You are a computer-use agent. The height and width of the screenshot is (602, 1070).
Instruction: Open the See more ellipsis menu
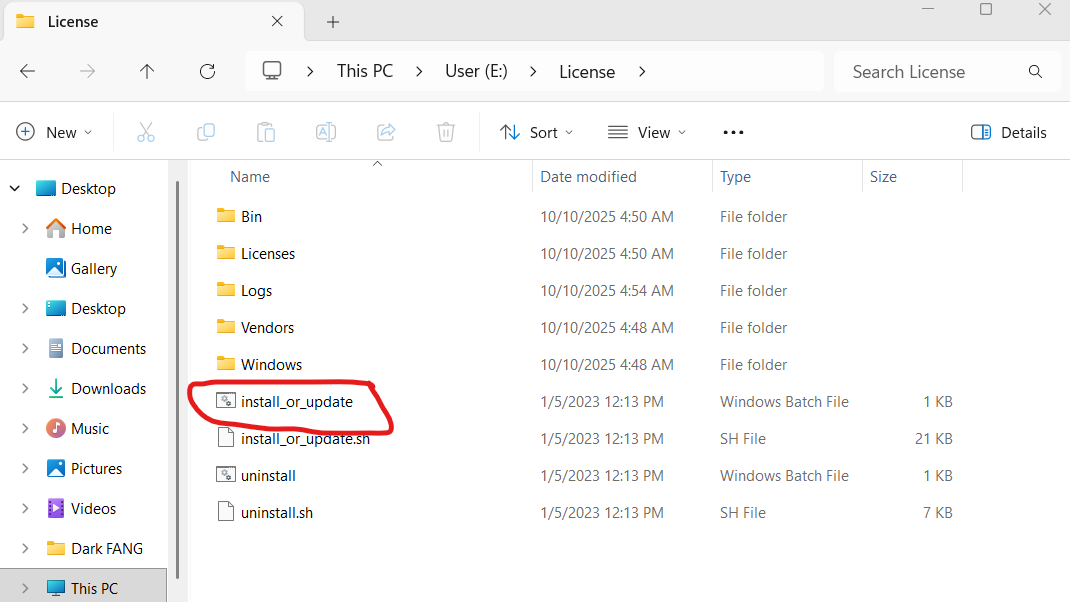[733, 131]
